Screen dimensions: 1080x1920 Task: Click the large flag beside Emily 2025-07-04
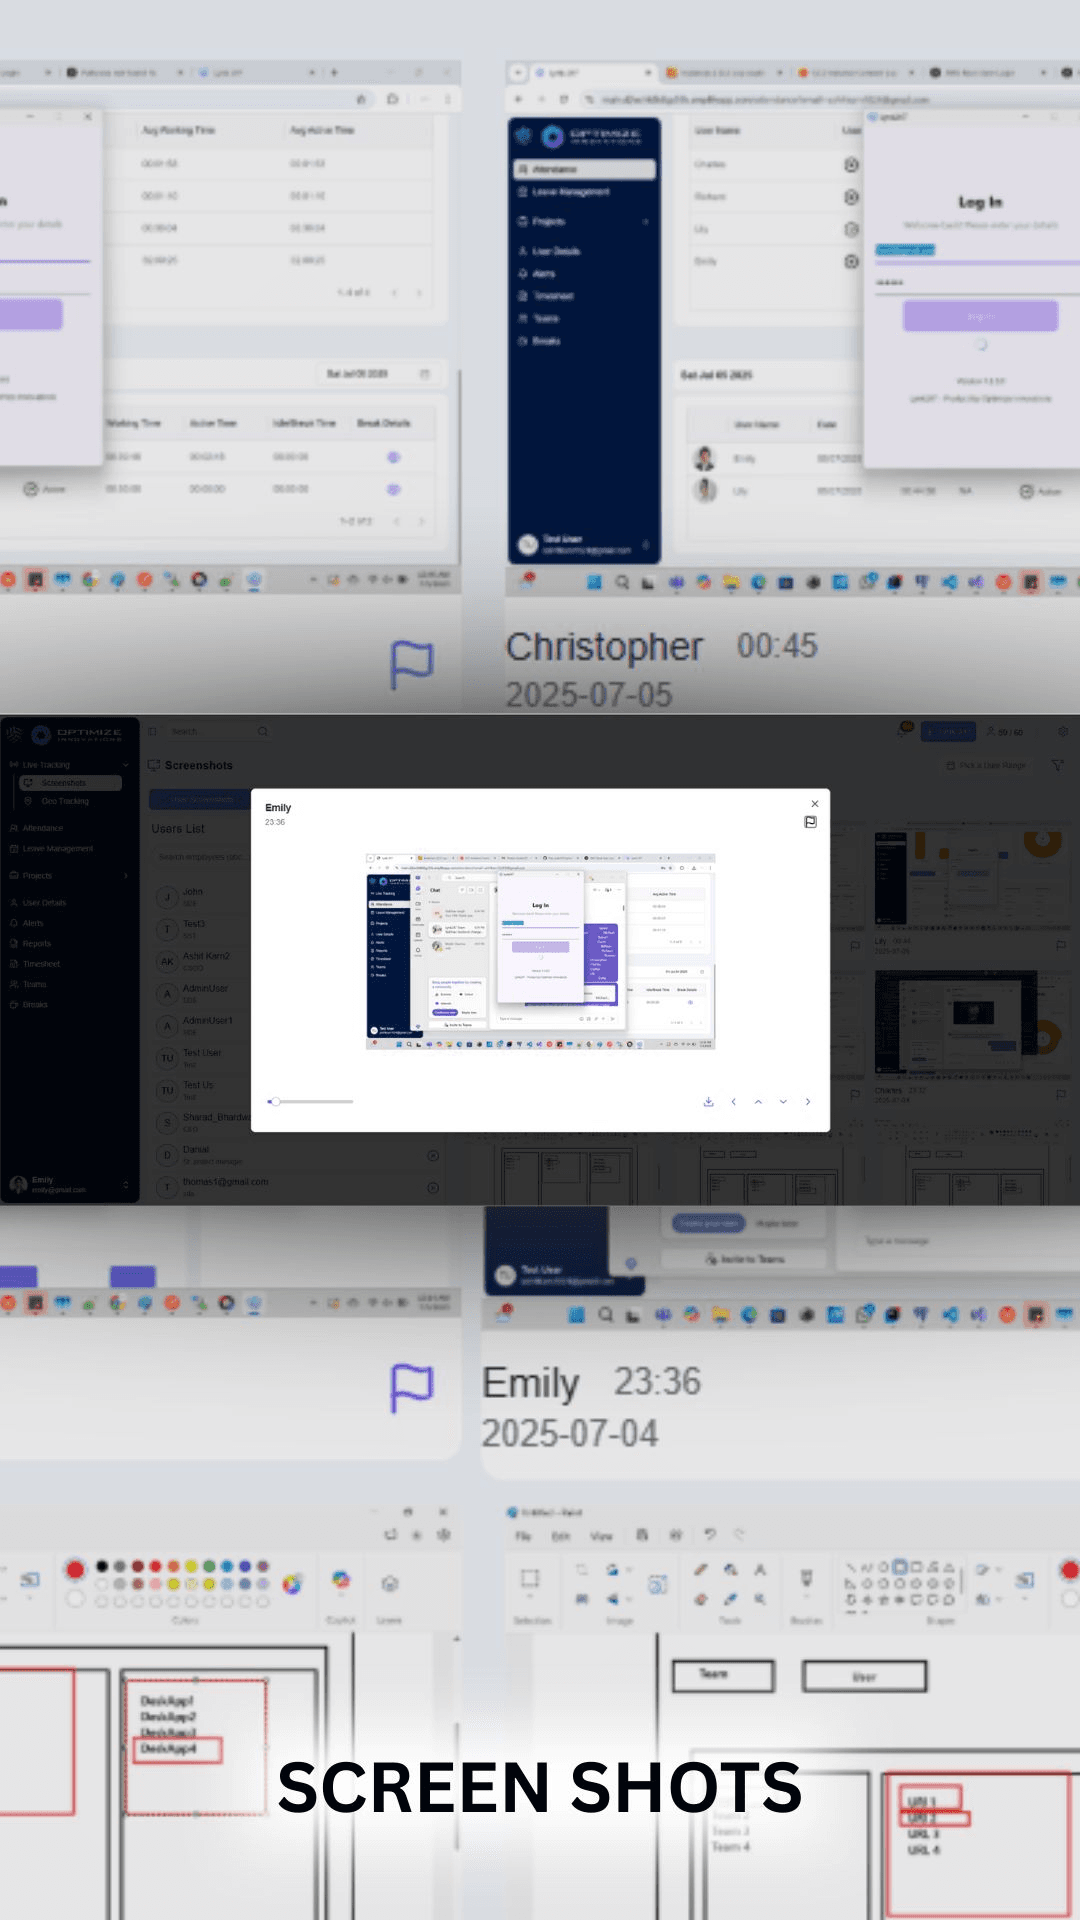click(x=411, y=1388)
